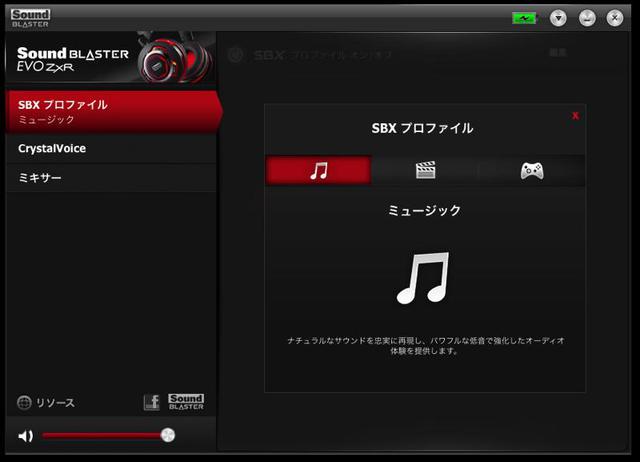Click the globe icon beside リソース
This screenshot has width=640, height=462.
coord(24,403)
